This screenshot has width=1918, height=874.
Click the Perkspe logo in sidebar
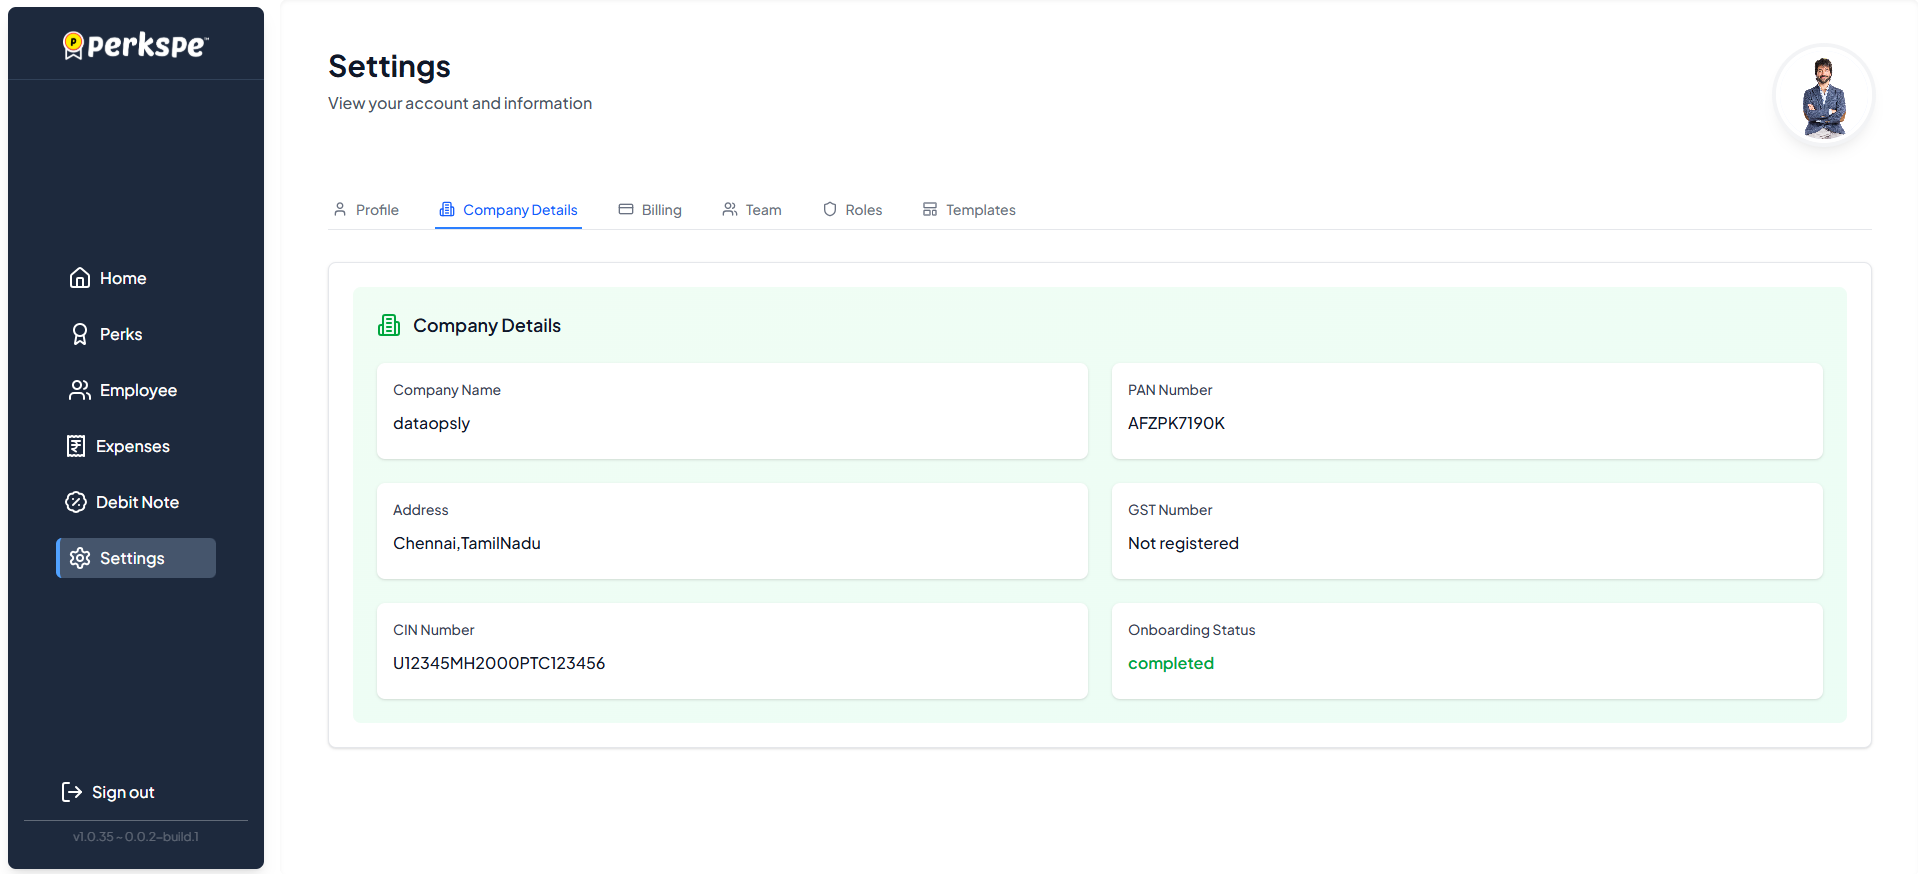pos(135,45)
